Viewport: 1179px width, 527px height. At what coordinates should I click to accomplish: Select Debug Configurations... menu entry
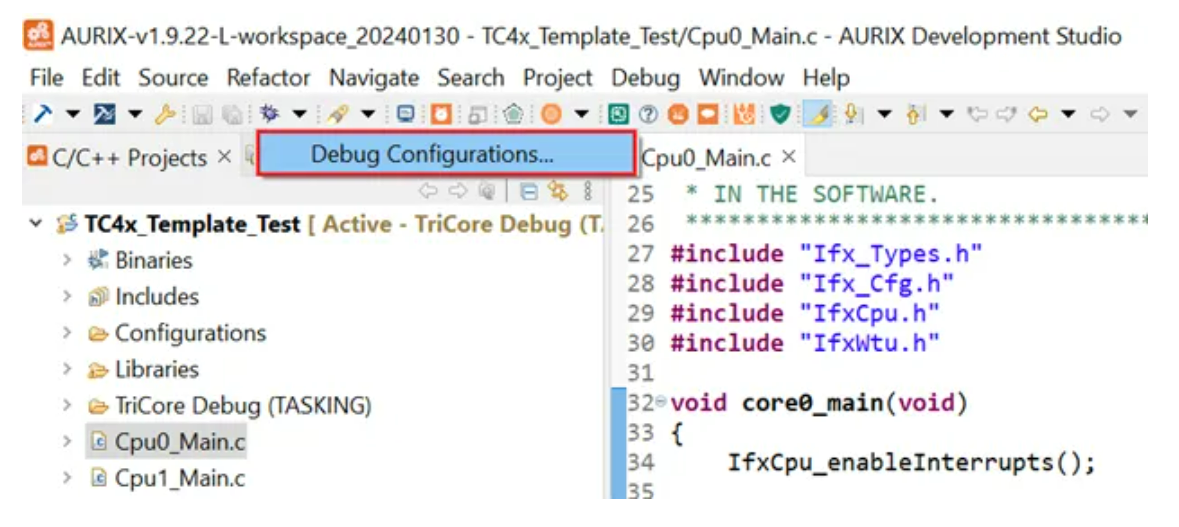(432, 155)
